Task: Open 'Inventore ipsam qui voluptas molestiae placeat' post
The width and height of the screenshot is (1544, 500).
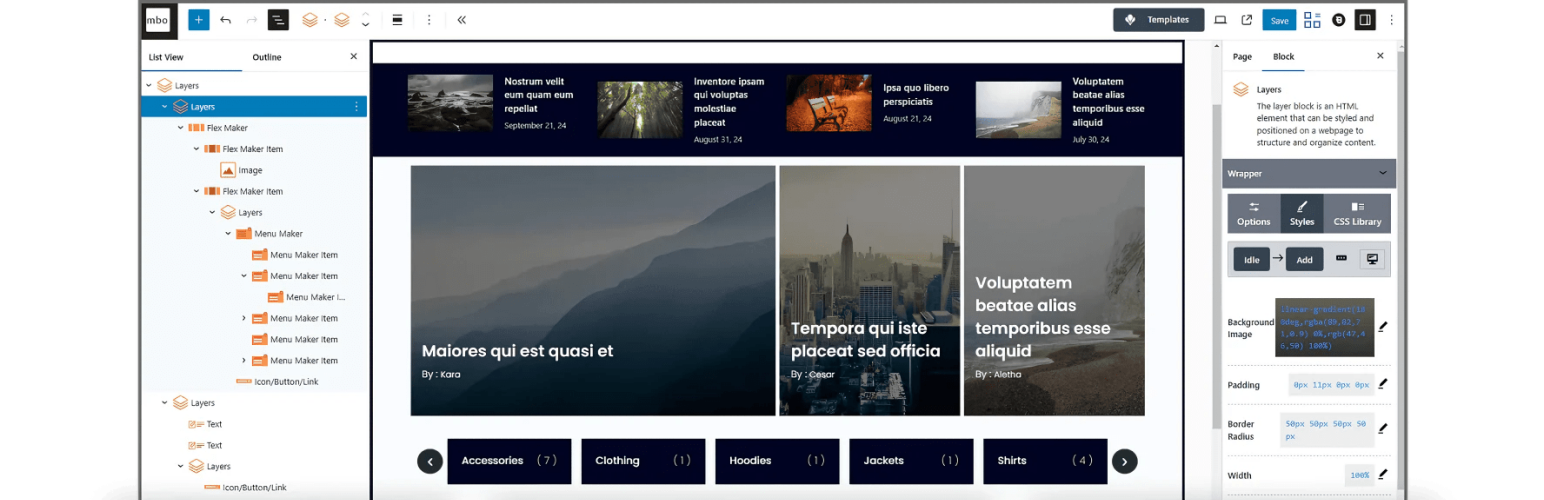Action: [729, 102]
